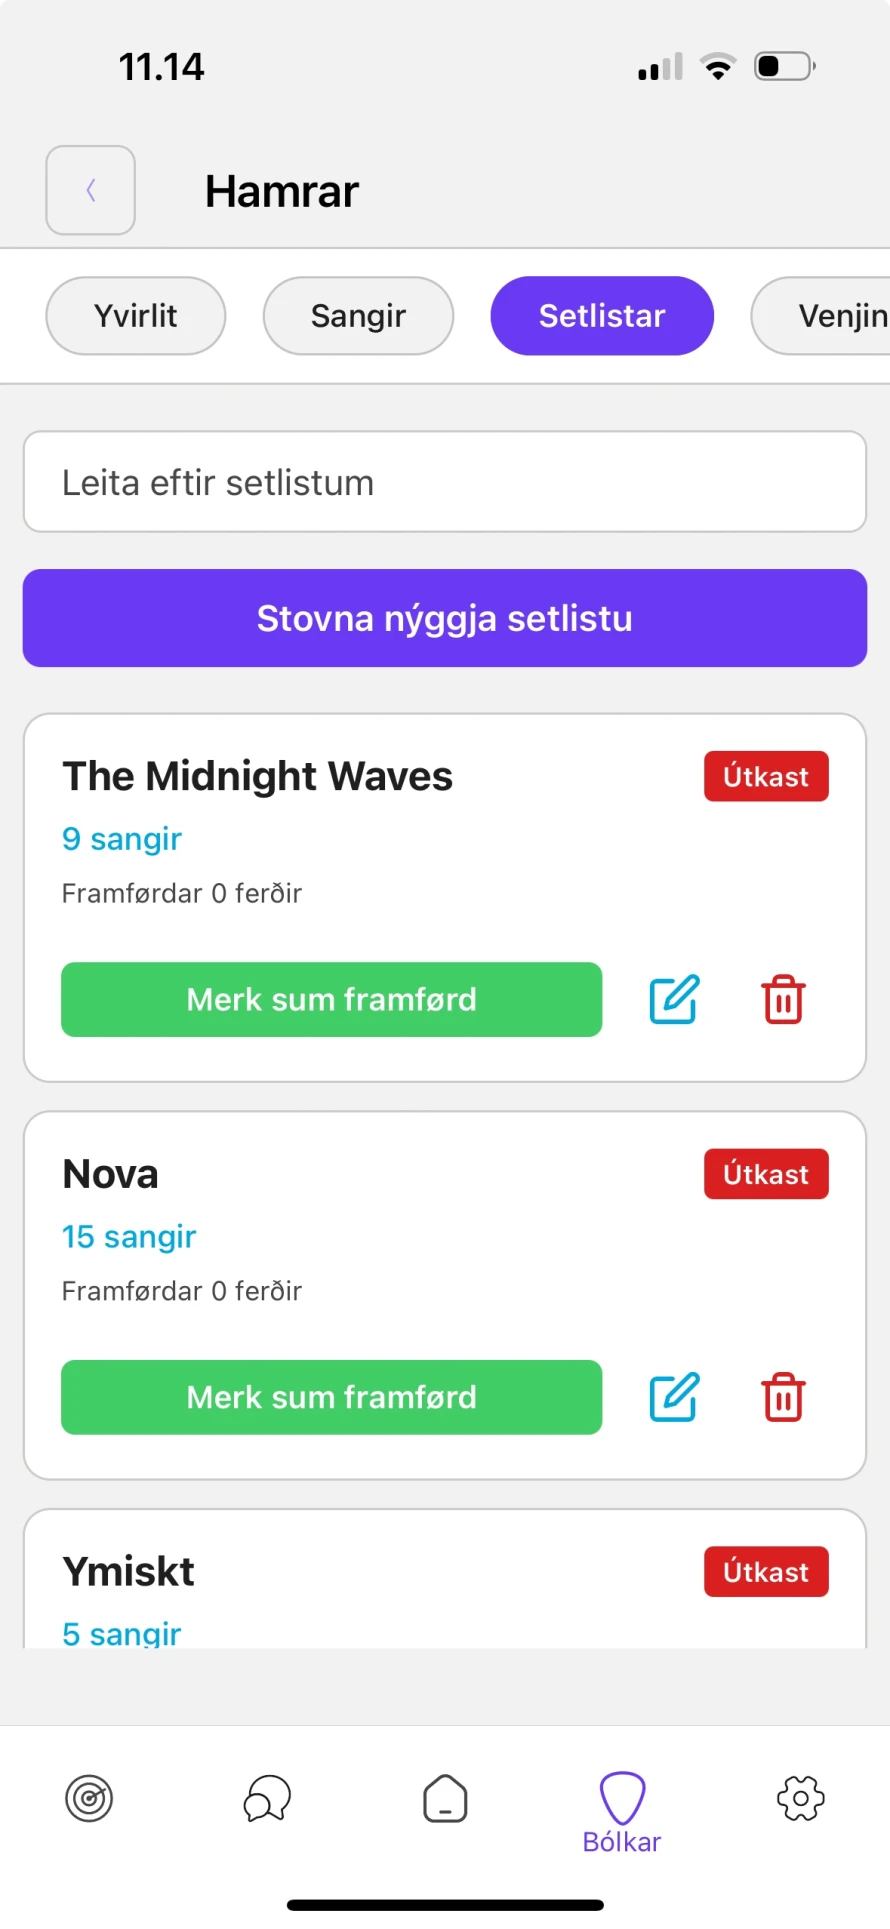Open the target icon in bottom navigation
The height and width of the screenshot is (1929, 890).
(89, 1799)
